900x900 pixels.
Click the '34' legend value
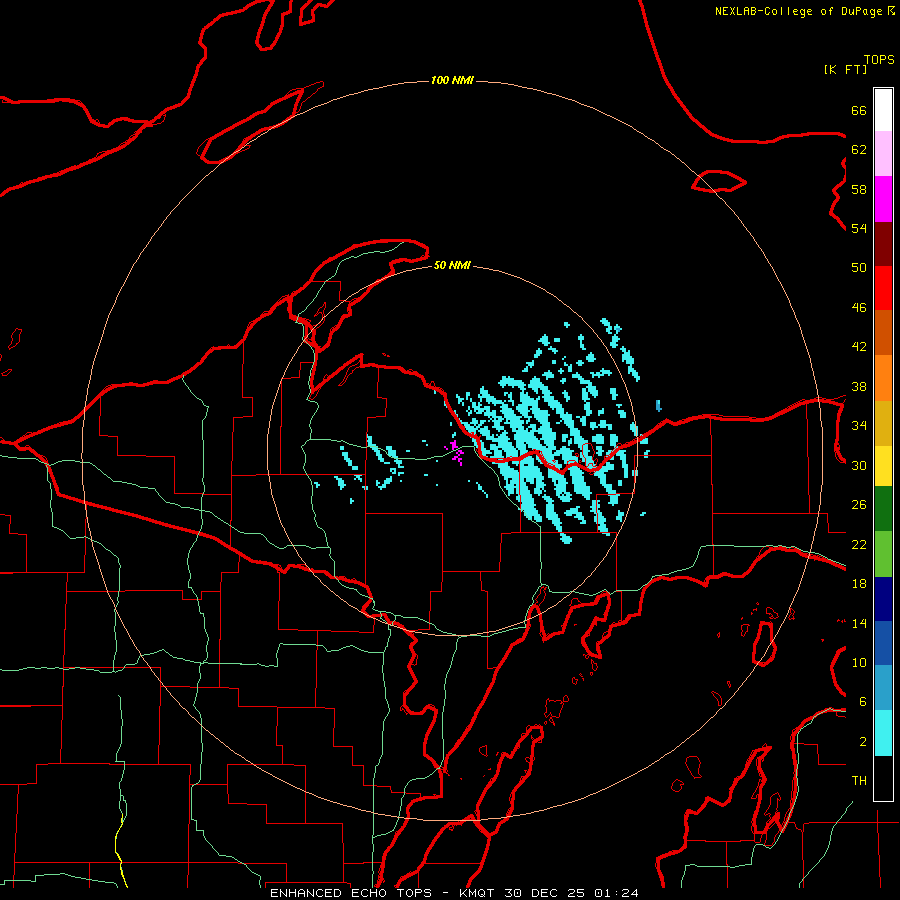(x=859, y=425)
